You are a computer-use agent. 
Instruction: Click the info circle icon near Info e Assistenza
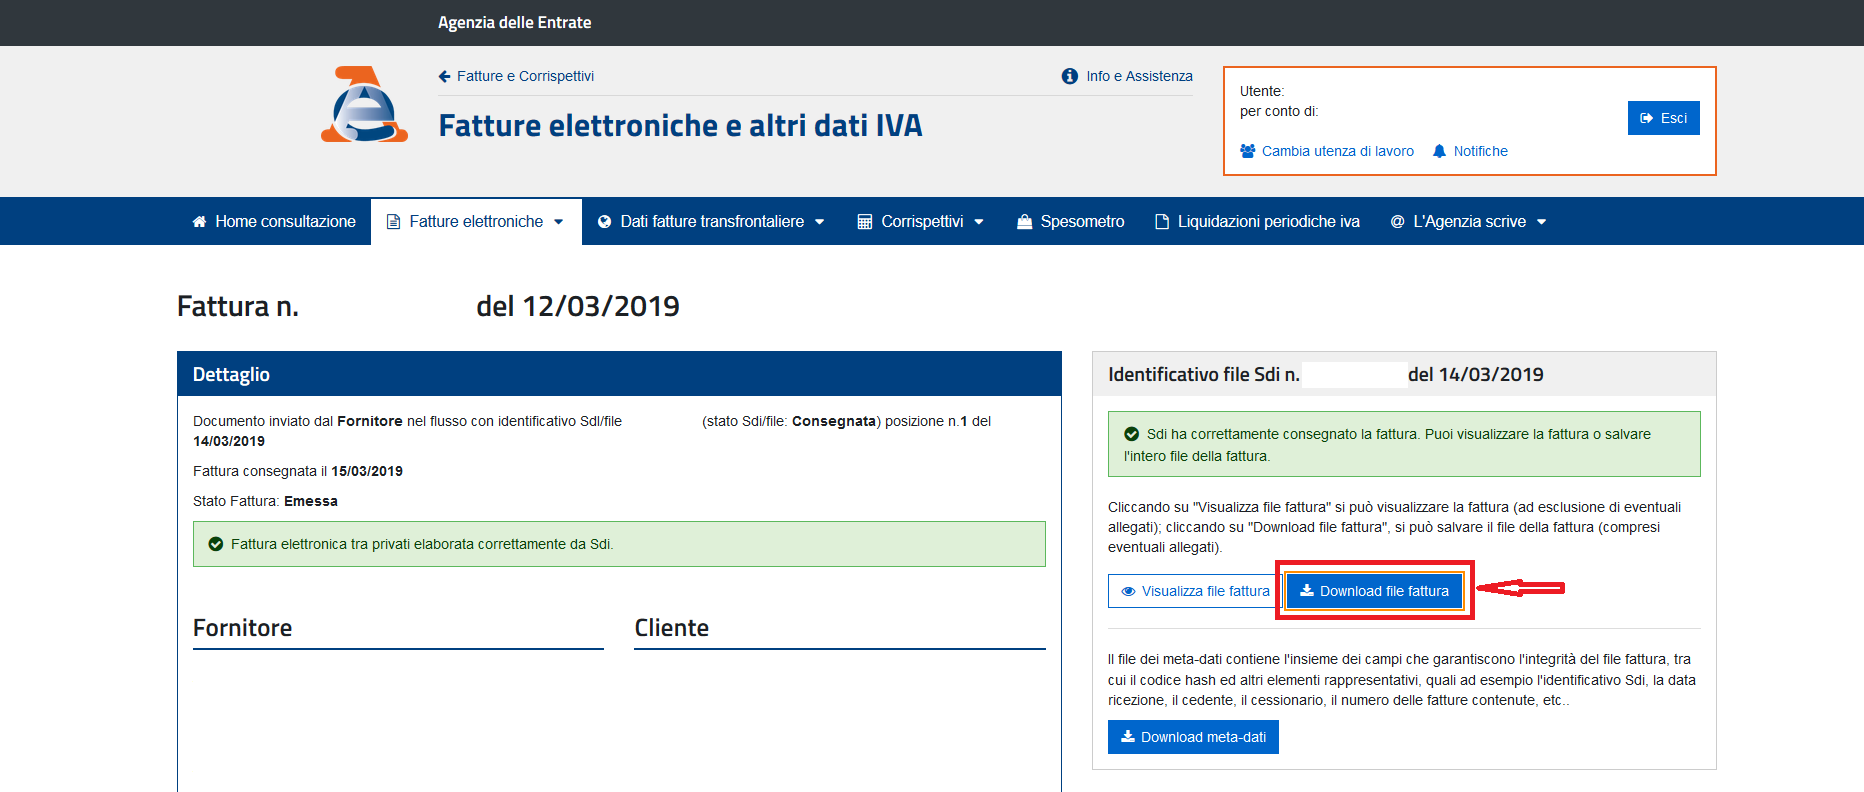1070,76
